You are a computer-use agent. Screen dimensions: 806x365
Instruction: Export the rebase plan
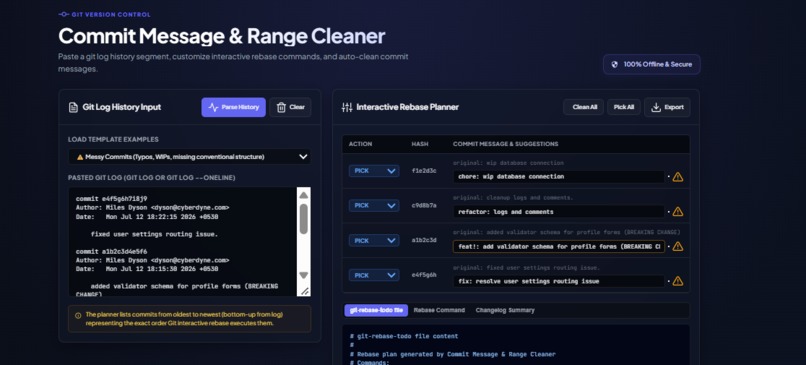pos(667,107)
